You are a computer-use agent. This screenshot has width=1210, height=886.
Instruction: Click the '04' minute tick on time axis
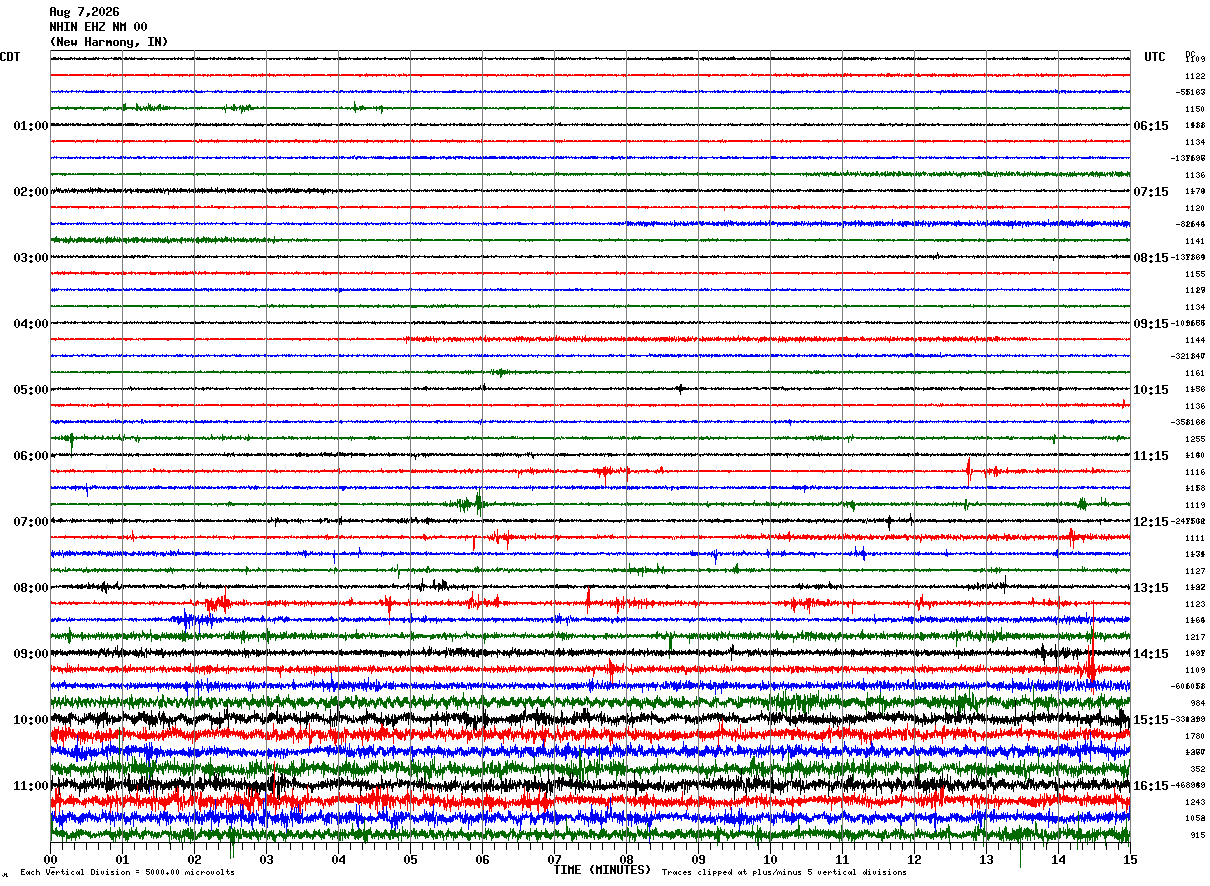click(x=339, y=859)
